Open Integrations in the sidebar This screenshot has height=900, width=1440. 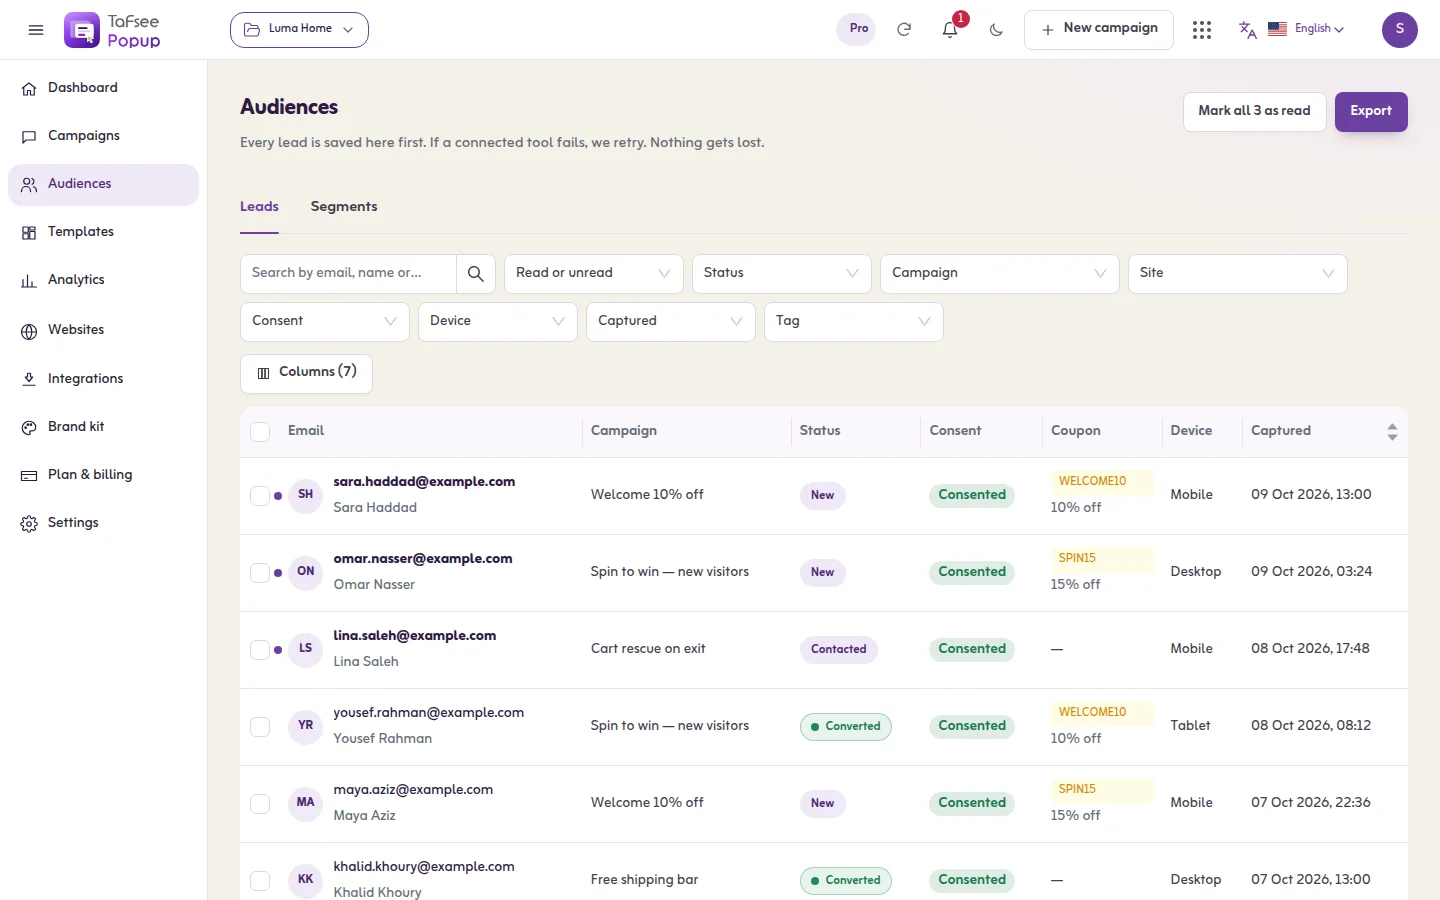(104, 379)
